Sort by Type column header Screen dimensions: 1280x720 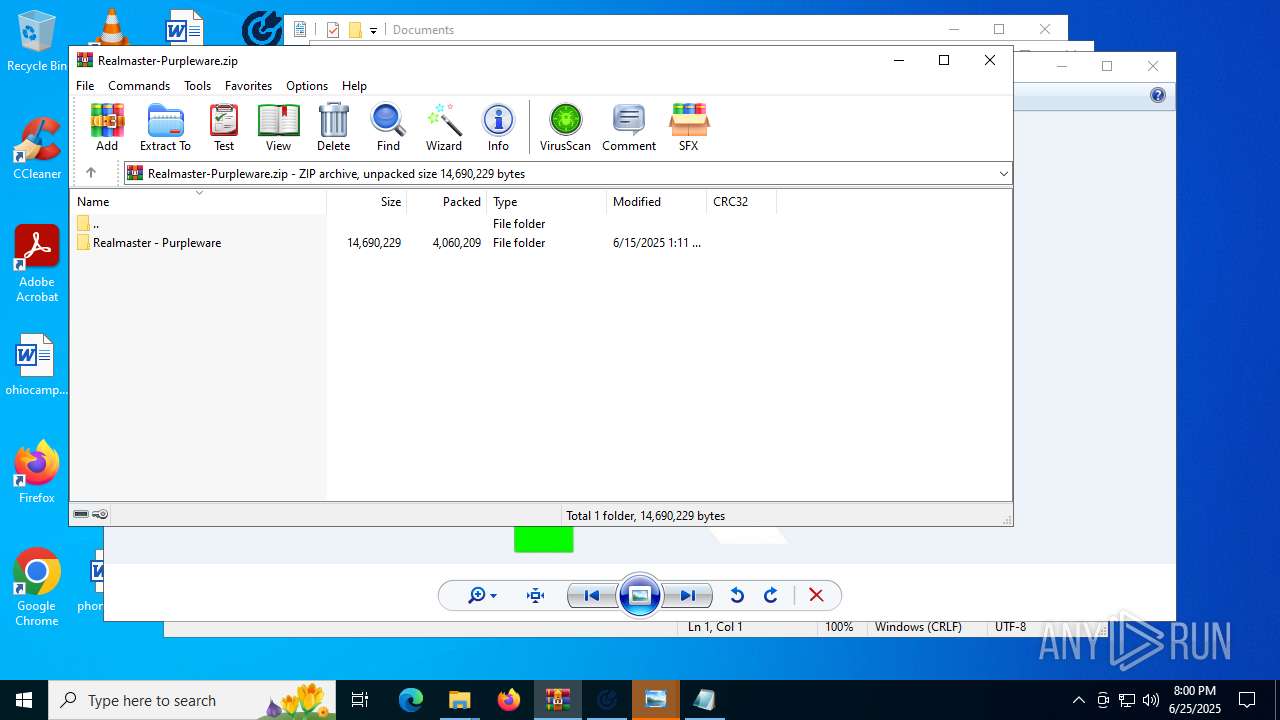tap(547, 202)
